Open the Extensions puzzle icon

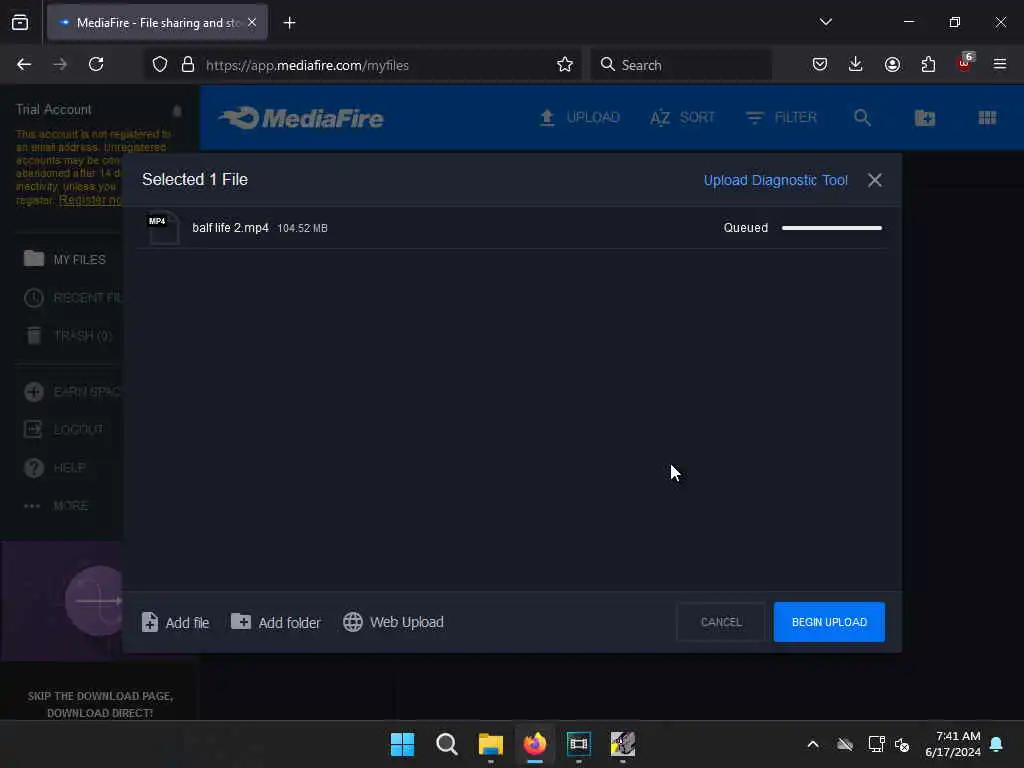tap(928, 65)
